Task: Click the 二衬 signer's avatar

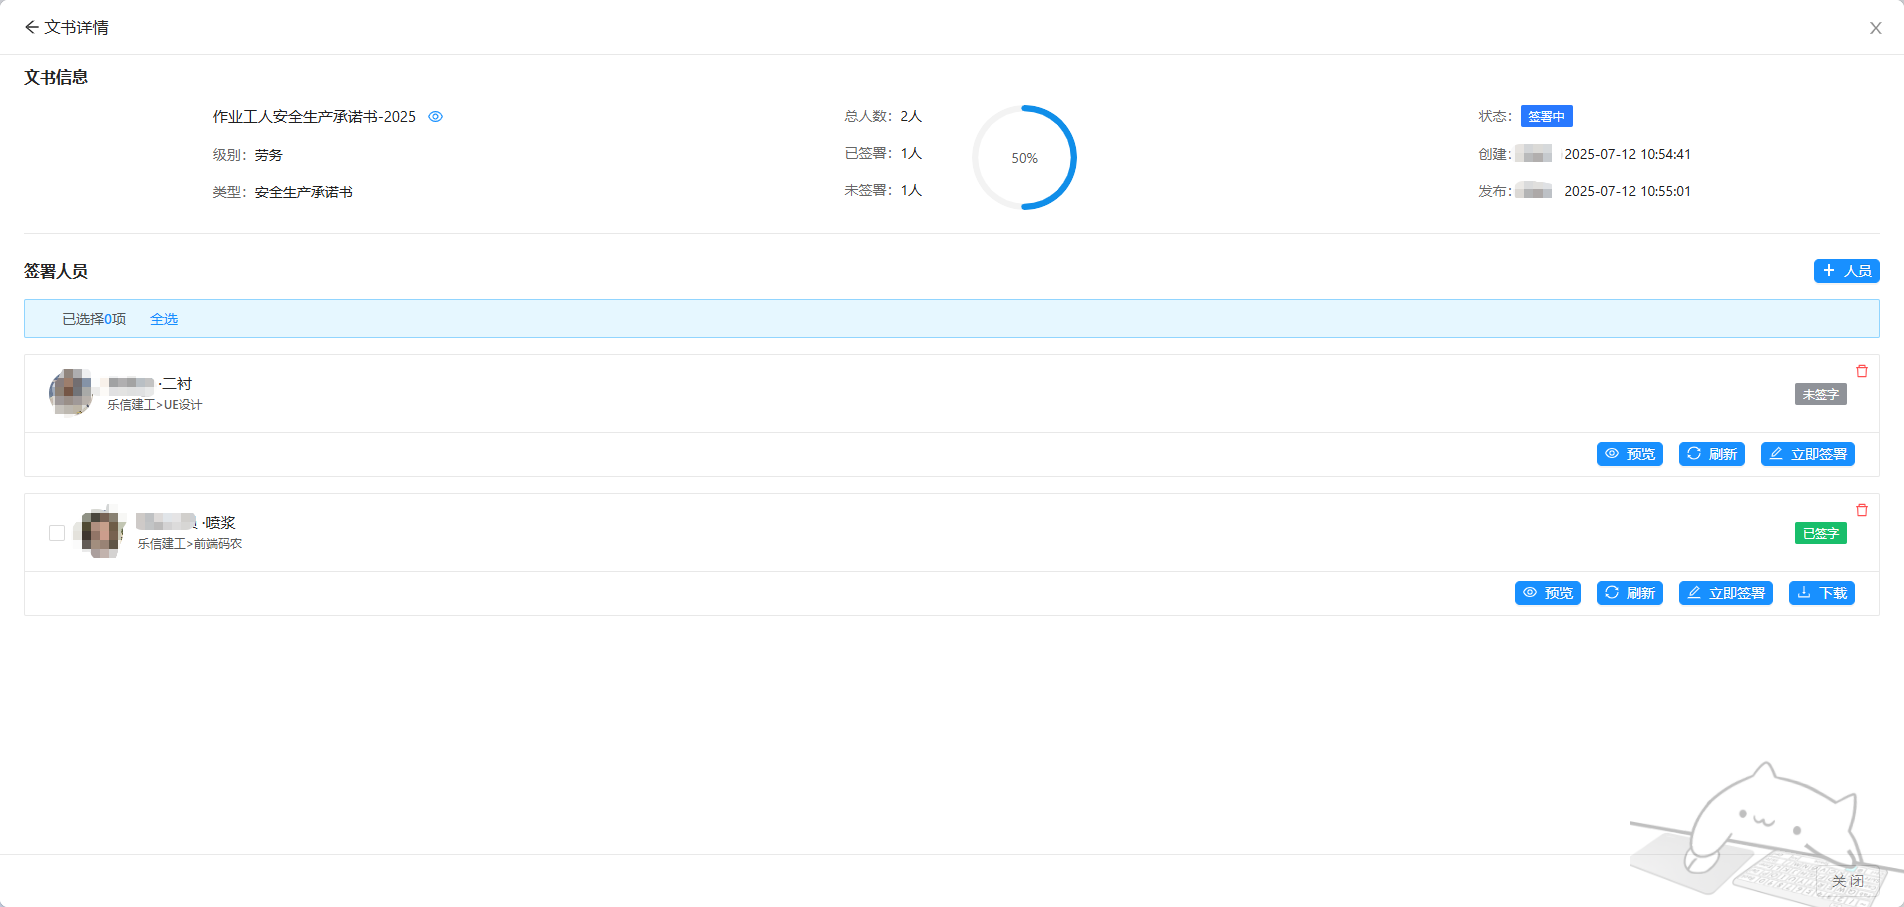Action: click(71, 392)
